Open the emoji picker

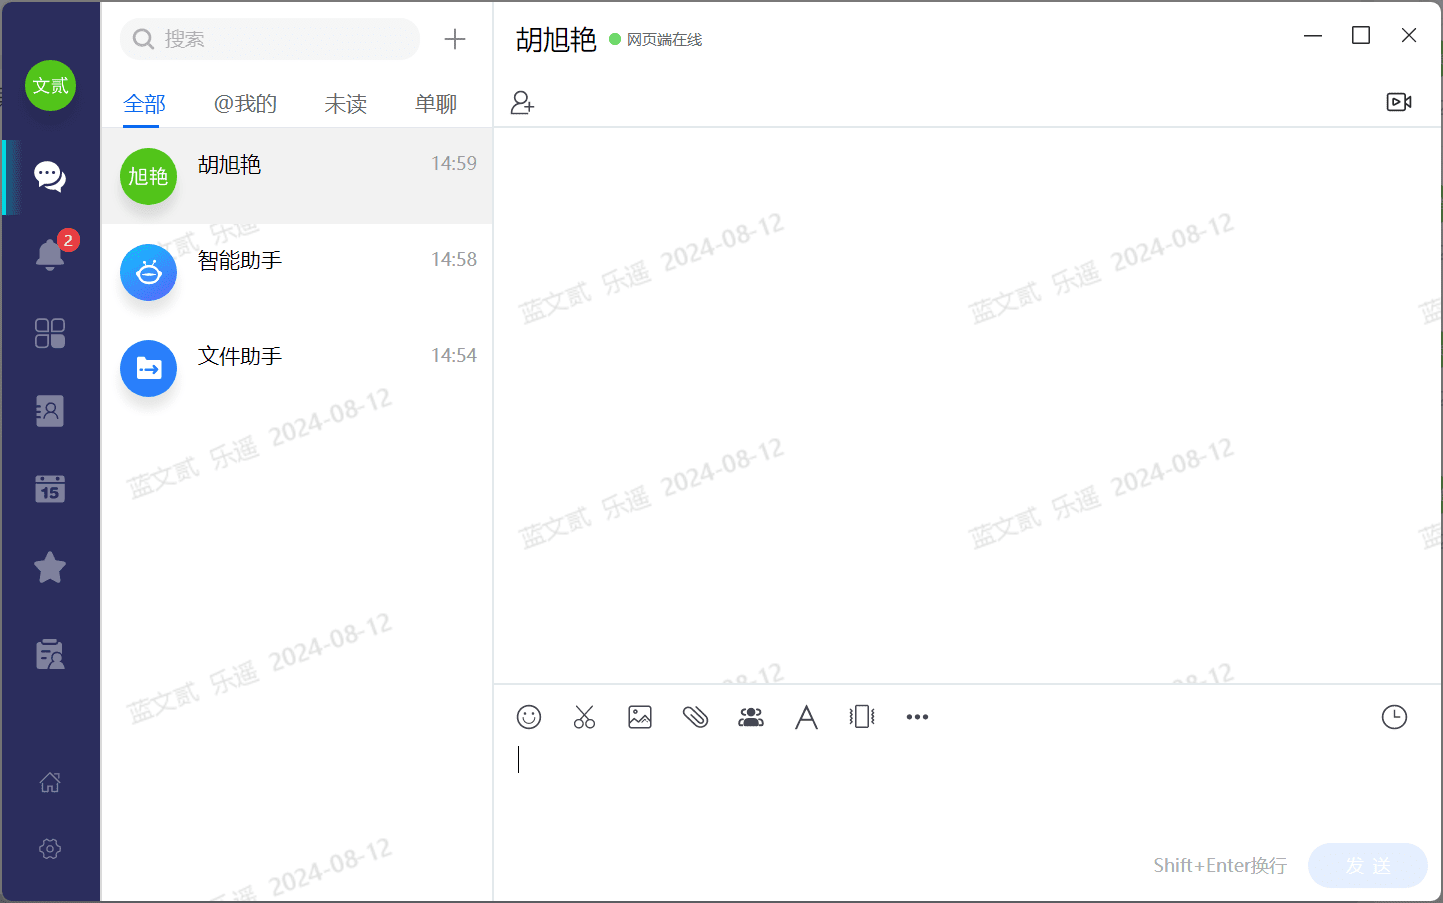click(x=529, y=717)
